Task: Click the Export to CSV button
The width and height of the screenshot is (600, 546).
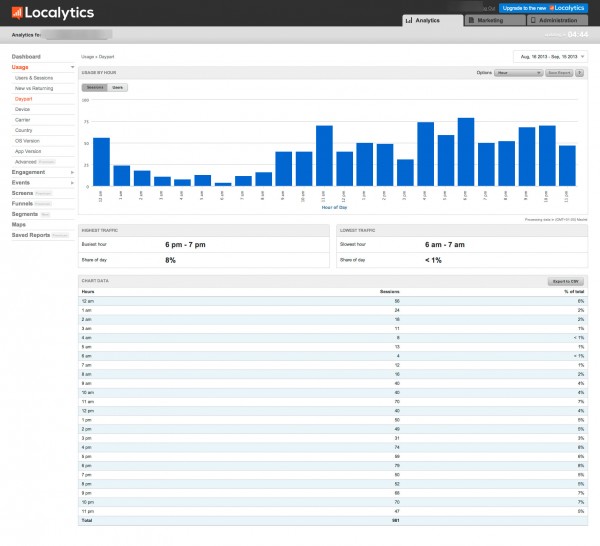Action: (x=566, y=282)
